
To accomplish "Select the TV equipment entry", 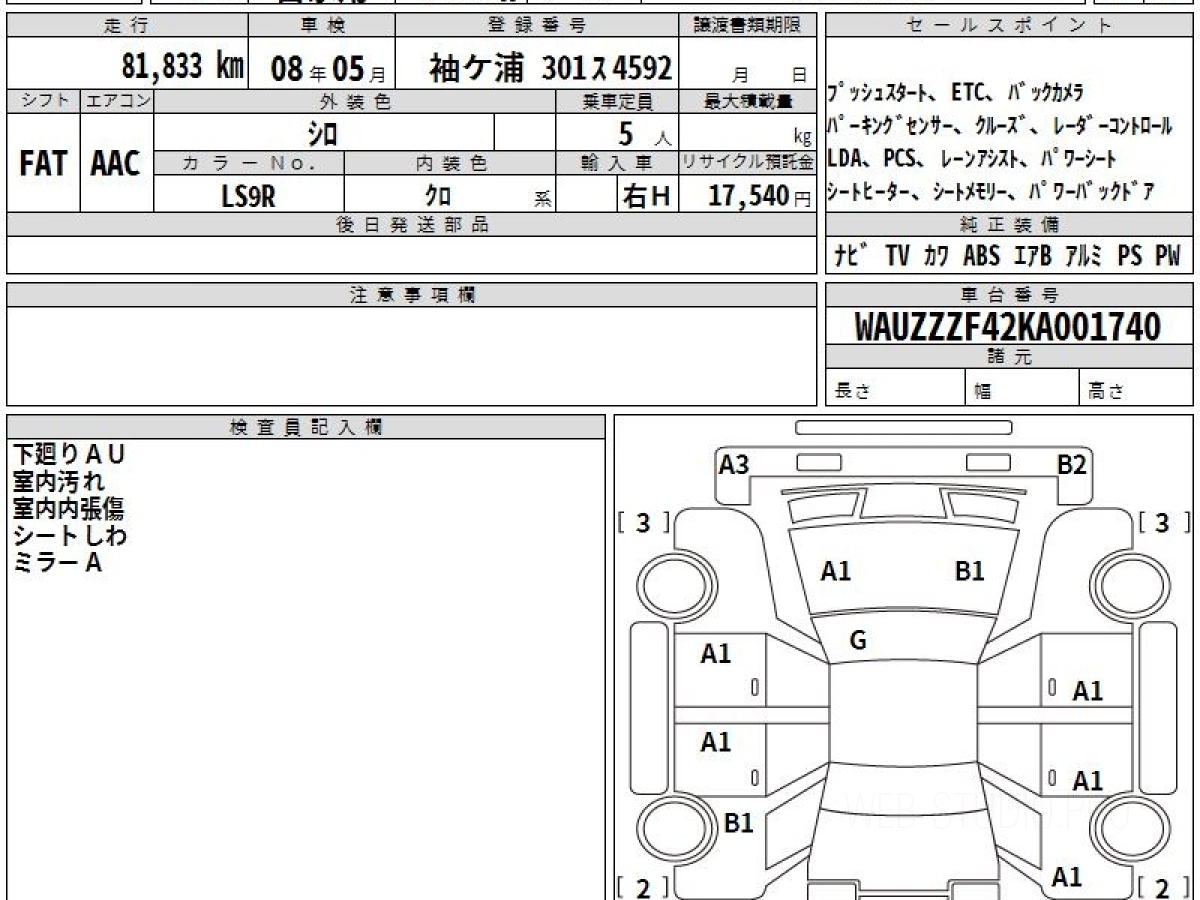I will point(898,256).
